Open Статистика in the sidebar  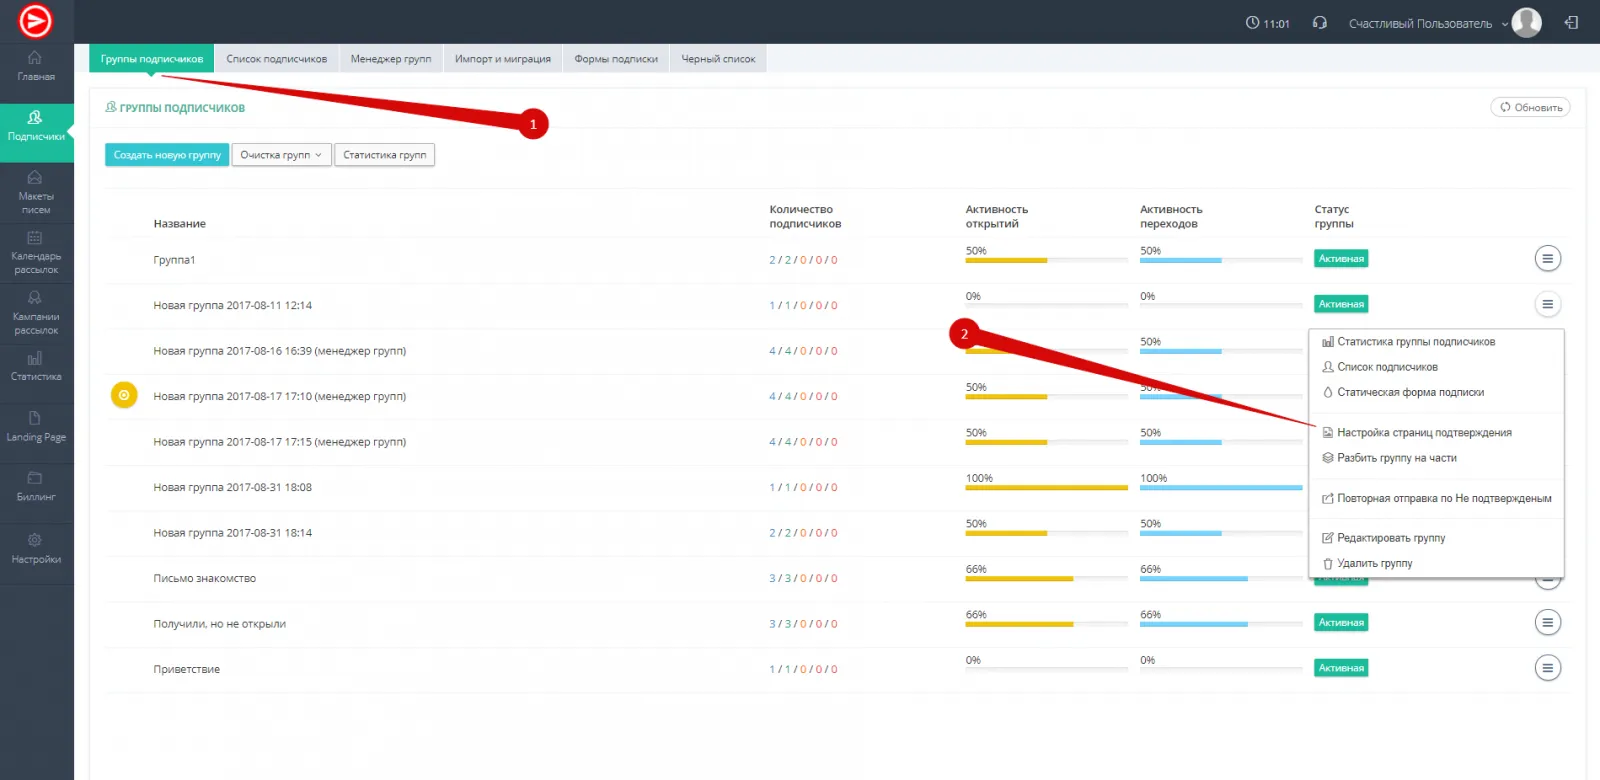point(36,366)
